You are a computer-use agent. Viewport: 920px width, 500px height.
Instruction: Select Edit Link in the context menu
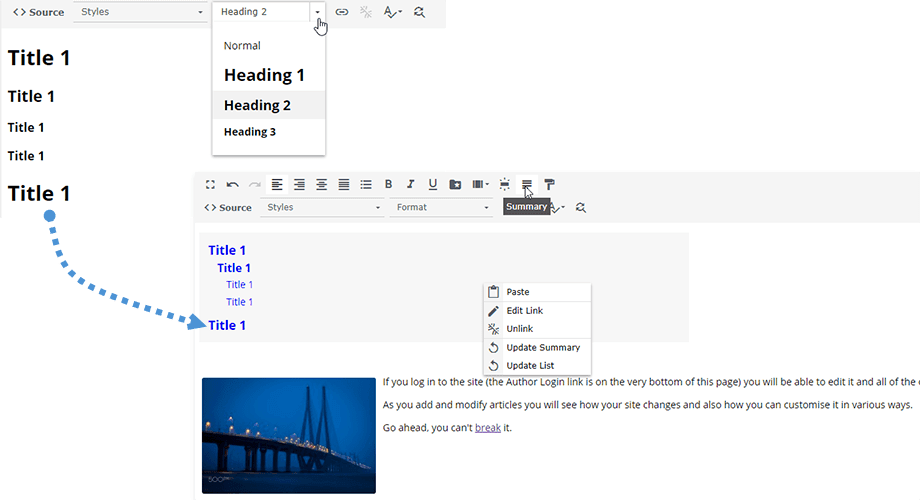[524, 311]
